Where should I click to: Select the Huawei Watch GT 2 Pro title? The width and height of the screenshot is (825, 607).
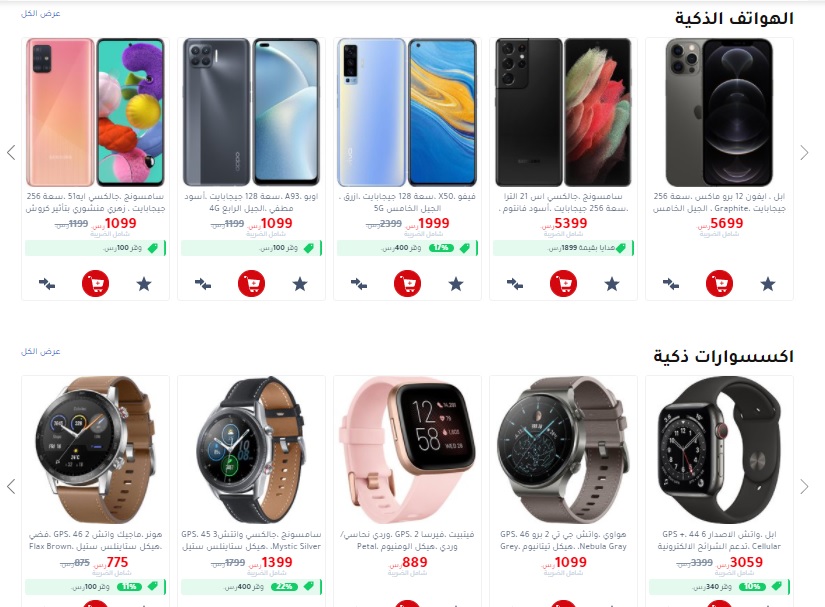point(564,540)
